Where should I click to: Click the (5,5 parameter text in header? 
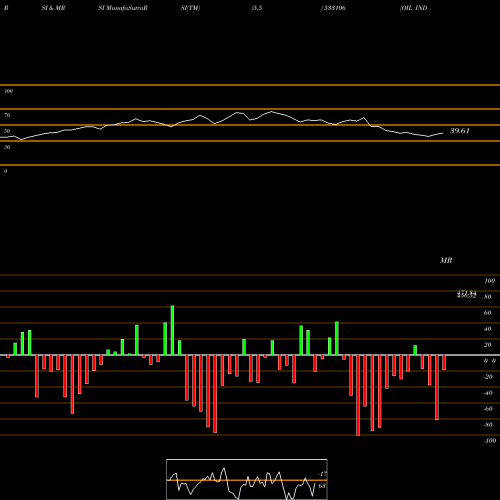click(257, 8)
